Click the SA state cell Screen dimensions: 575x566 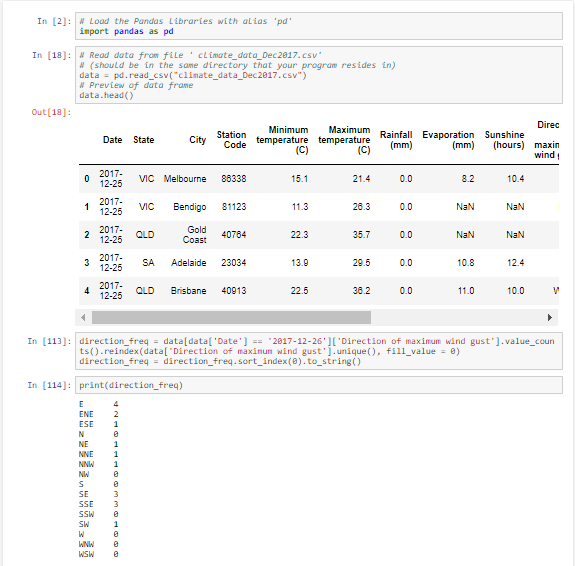pyautogui.click(x=148, y=263)
